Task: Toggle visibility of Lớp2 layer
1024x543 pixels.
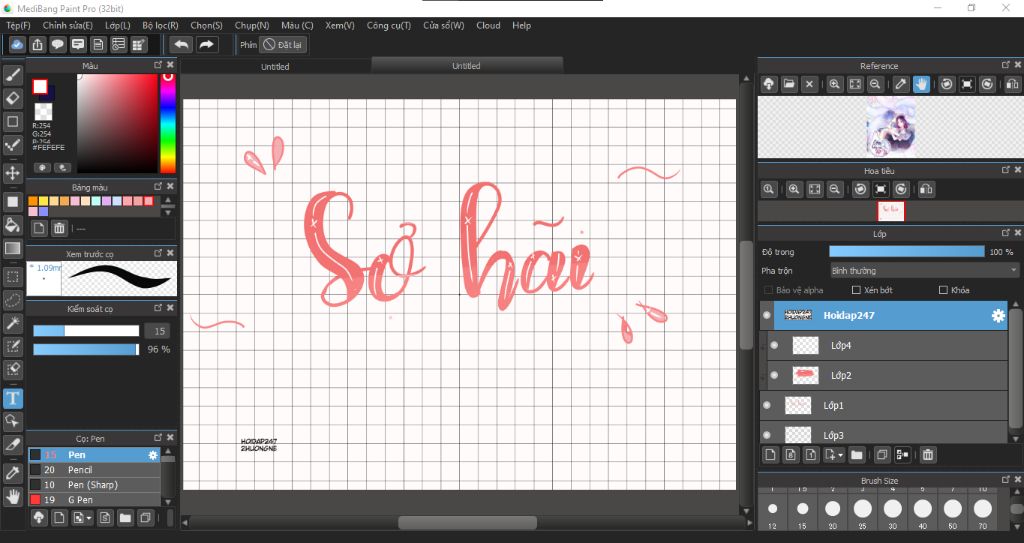Action: coord(775,376)
